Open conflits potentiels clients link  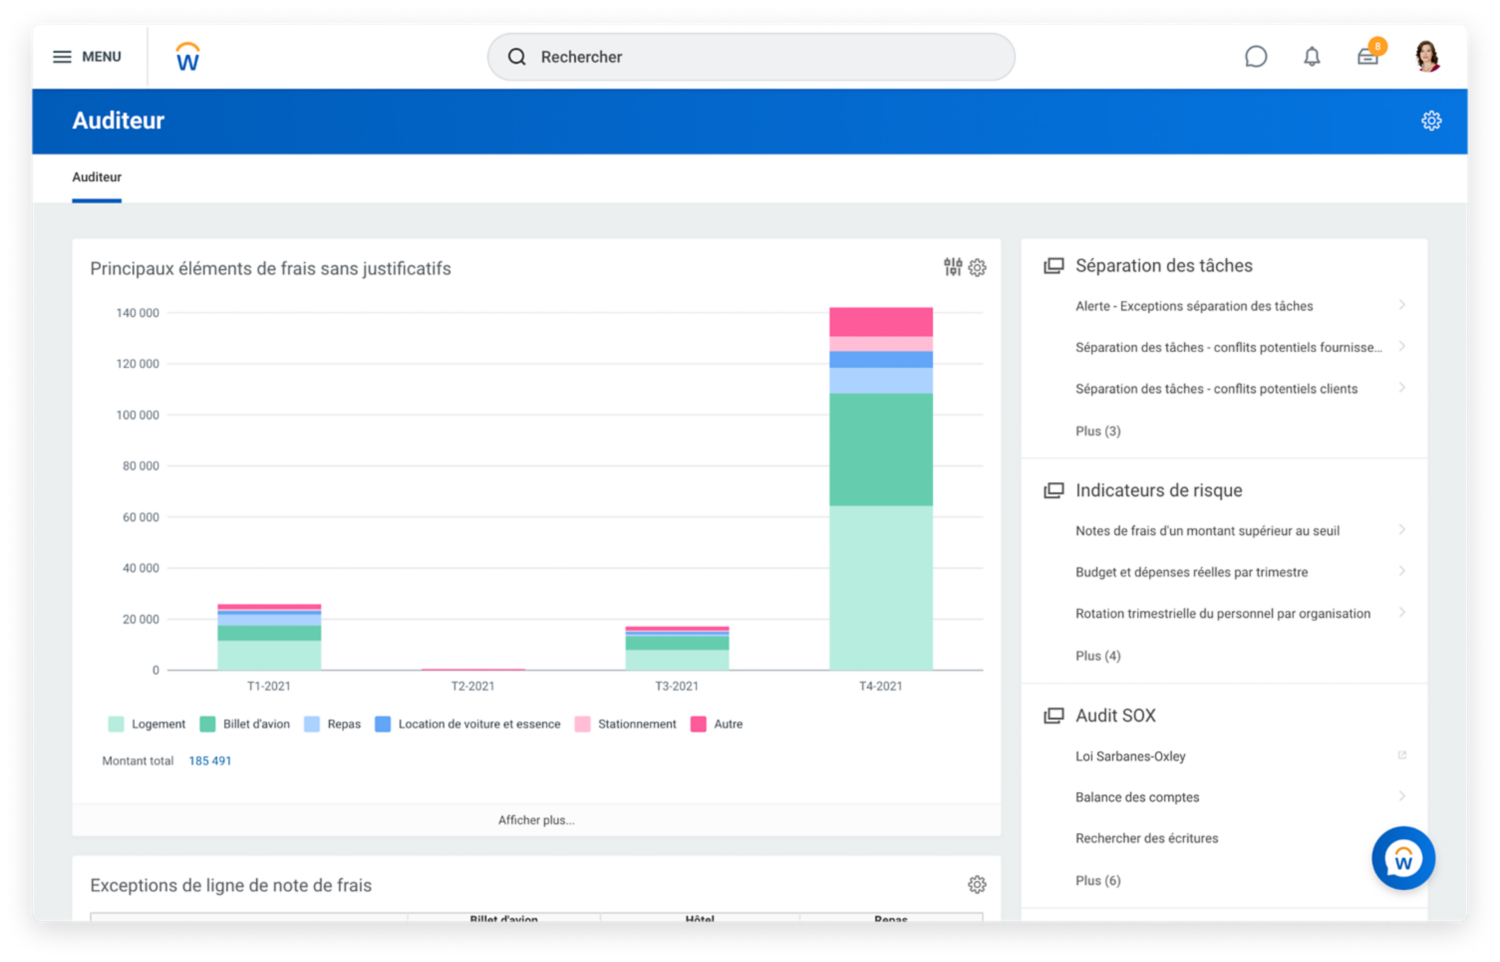1216,389
